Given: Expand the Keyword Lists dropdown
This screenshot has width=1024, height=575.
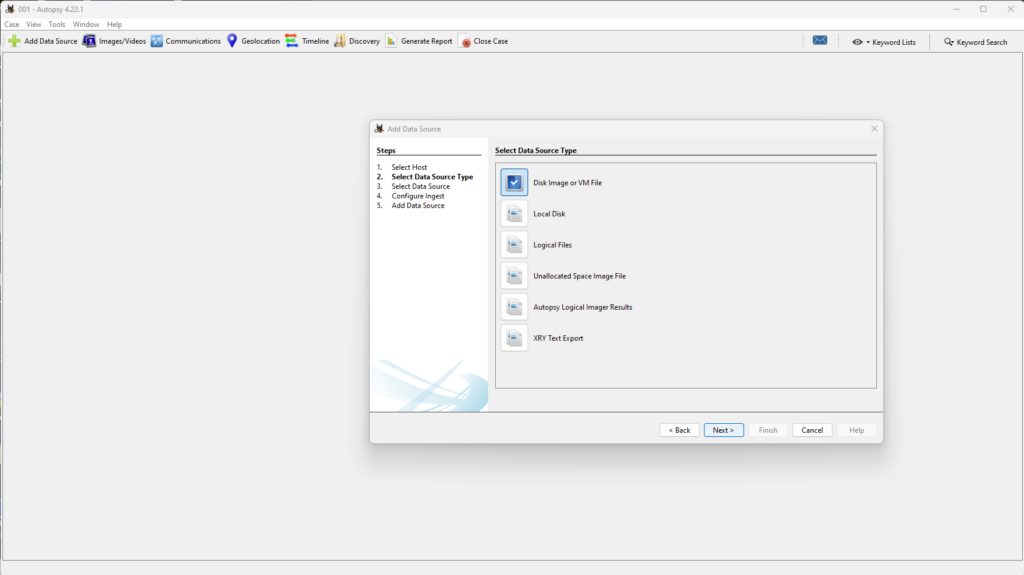Looking at the screenshot, I should pos(884,42).
